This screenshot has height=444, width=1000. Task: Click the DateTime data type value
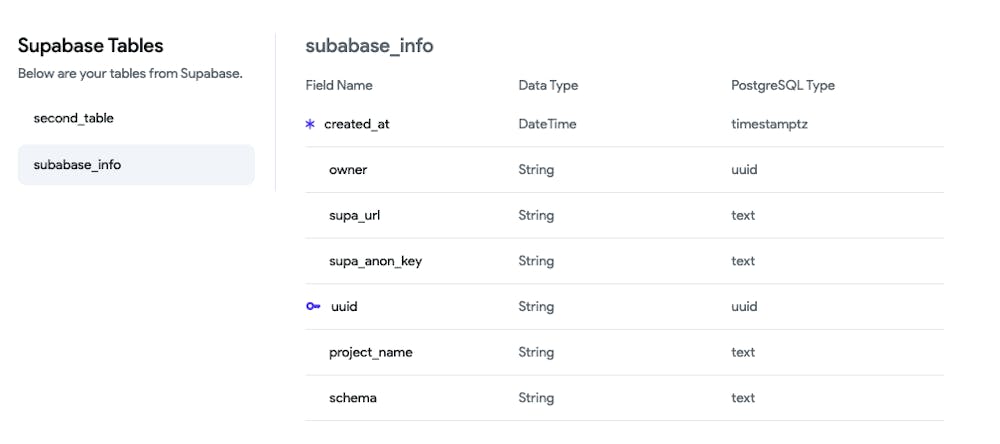pos(547,124)
